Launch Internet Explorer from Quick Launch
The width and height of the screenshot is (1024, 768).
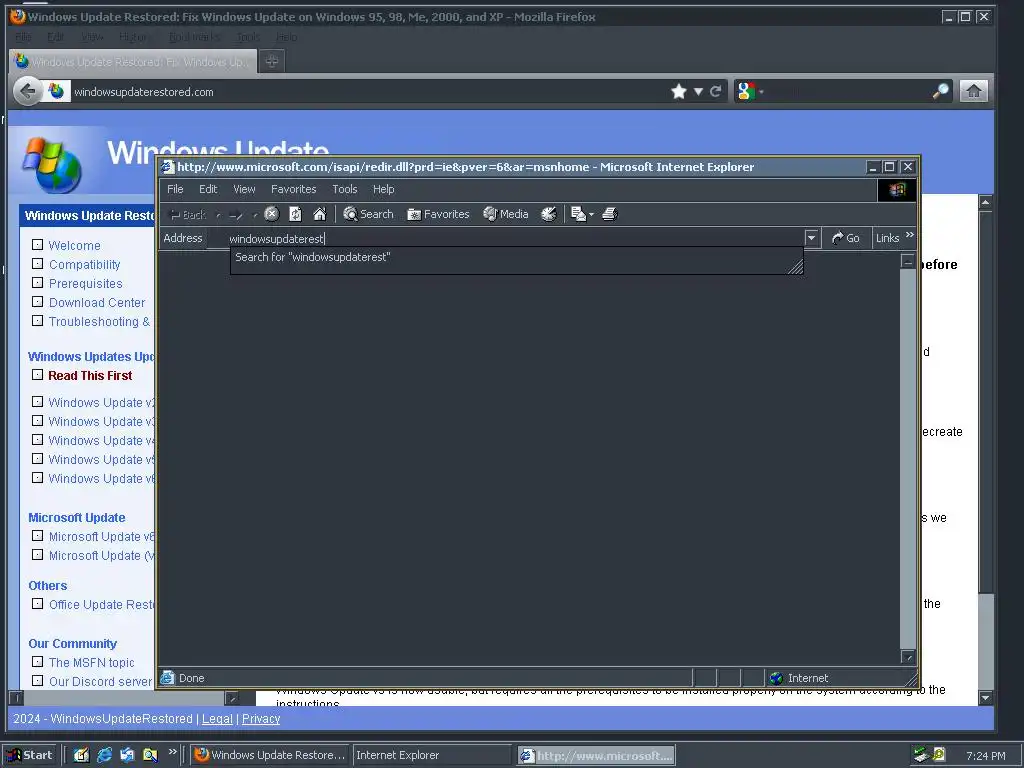click(104, 756)
